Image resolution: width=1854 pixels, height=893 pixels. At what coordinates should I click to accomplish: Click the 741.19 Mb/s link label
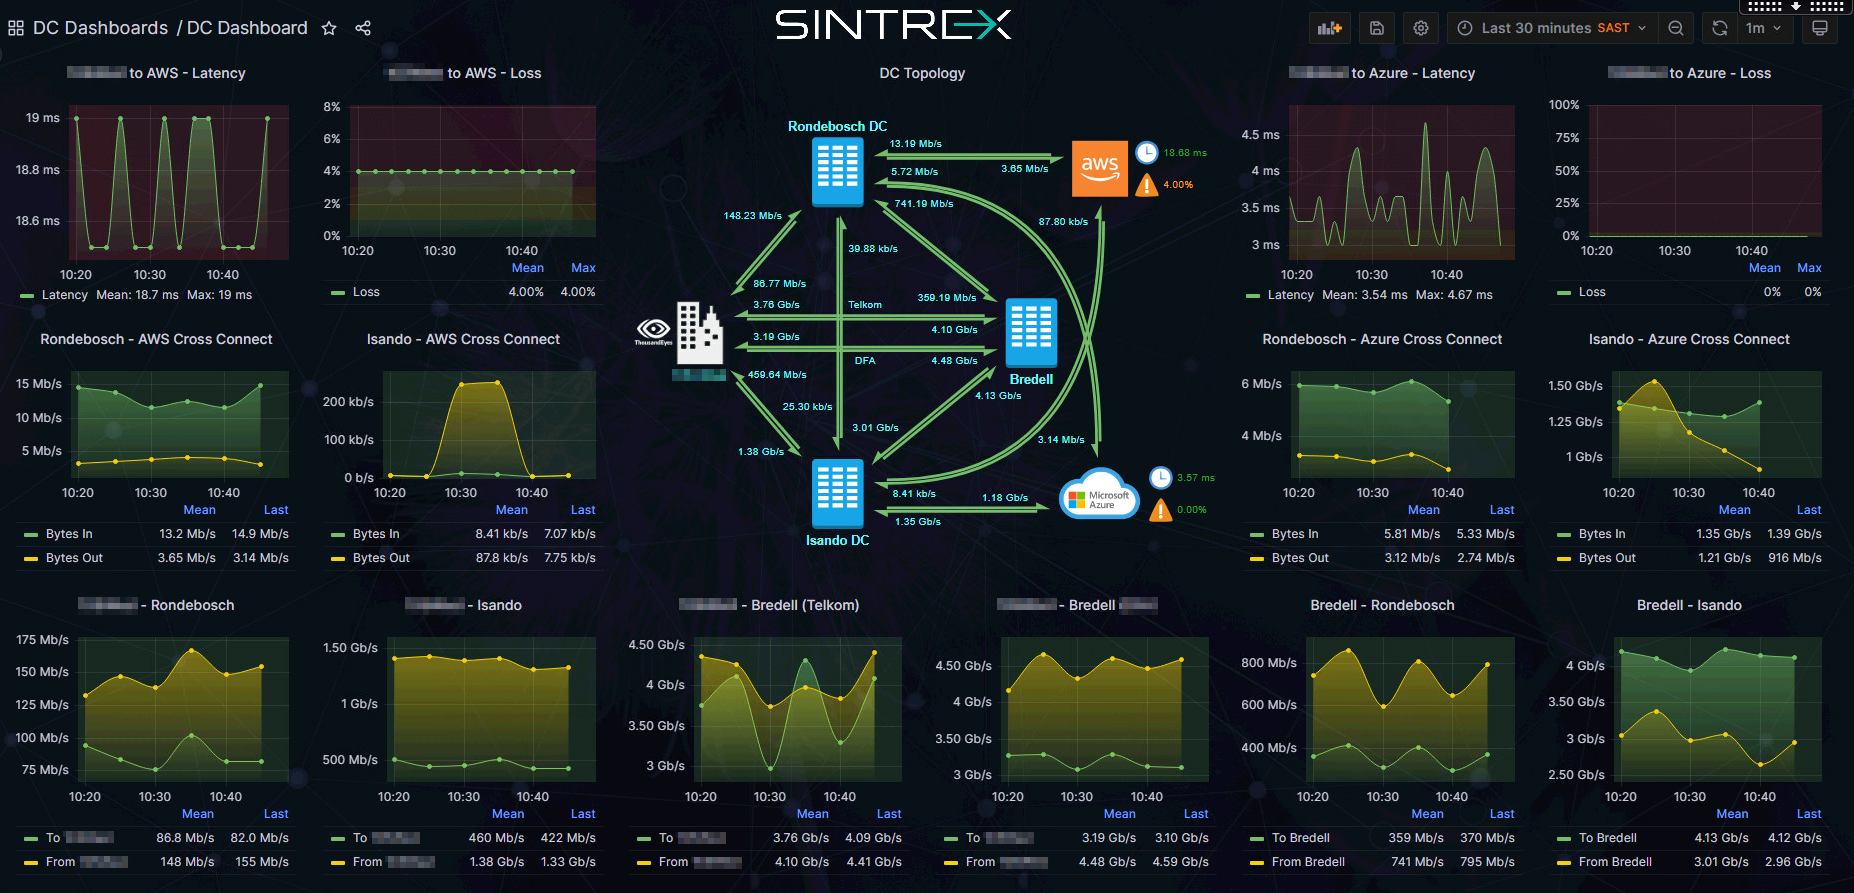click(923, 204)
